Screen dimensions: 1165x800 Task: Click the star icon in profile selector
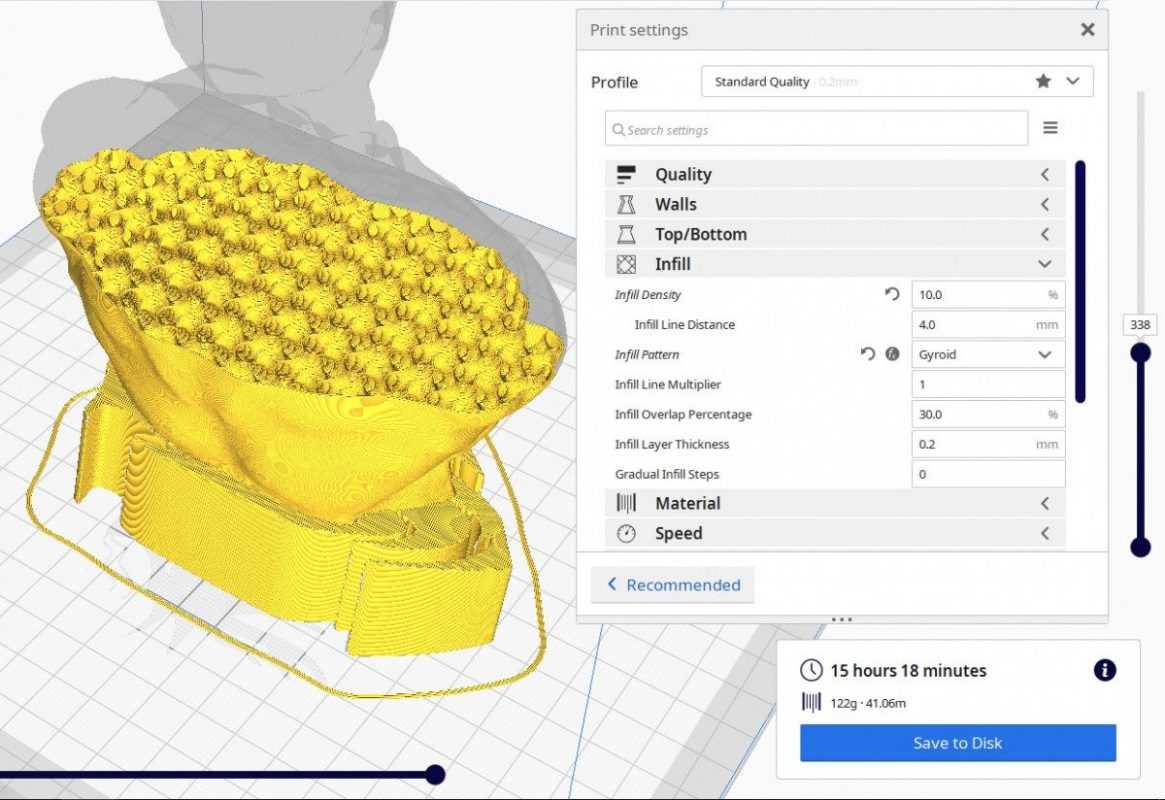[1043, 81]
